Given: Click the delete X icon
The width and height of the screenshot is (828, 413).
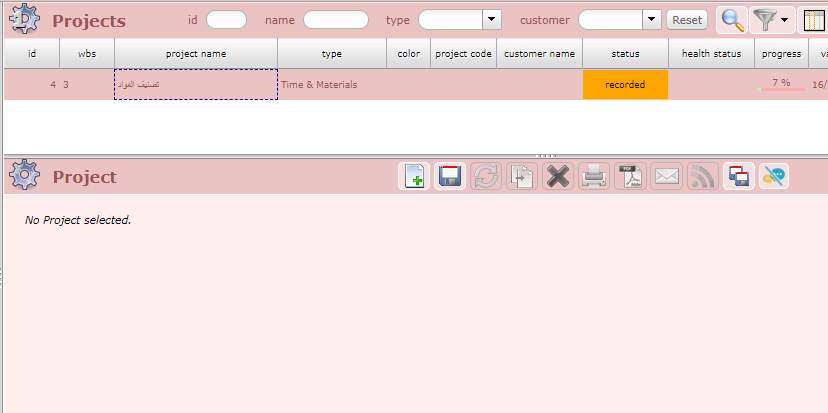Looking at the screenshot, I should (x=558, y=177).
